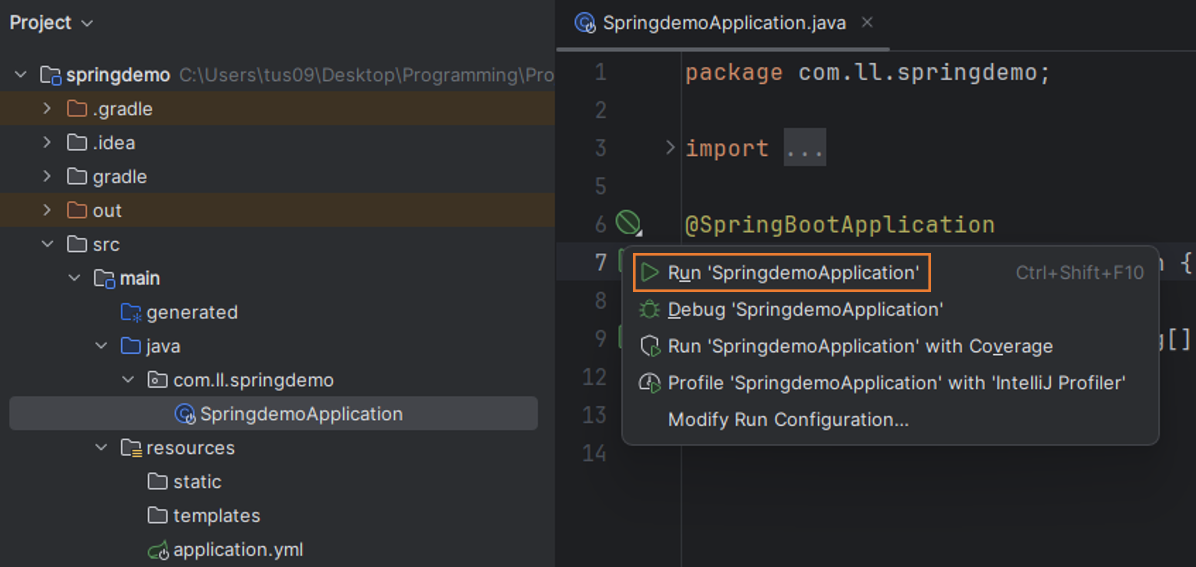Select the templates folder in tree

(216, 516)
